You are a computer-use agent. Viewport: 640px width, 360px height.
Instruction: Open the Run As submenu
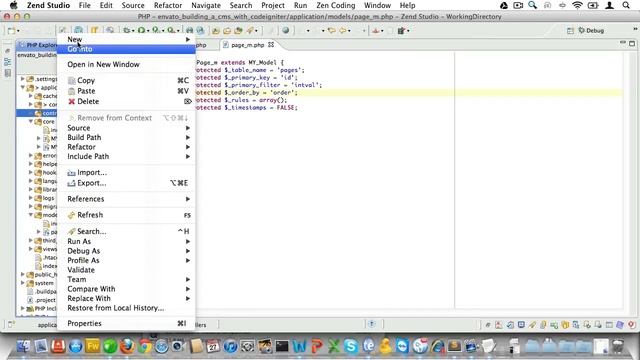[x=126, y=241]
